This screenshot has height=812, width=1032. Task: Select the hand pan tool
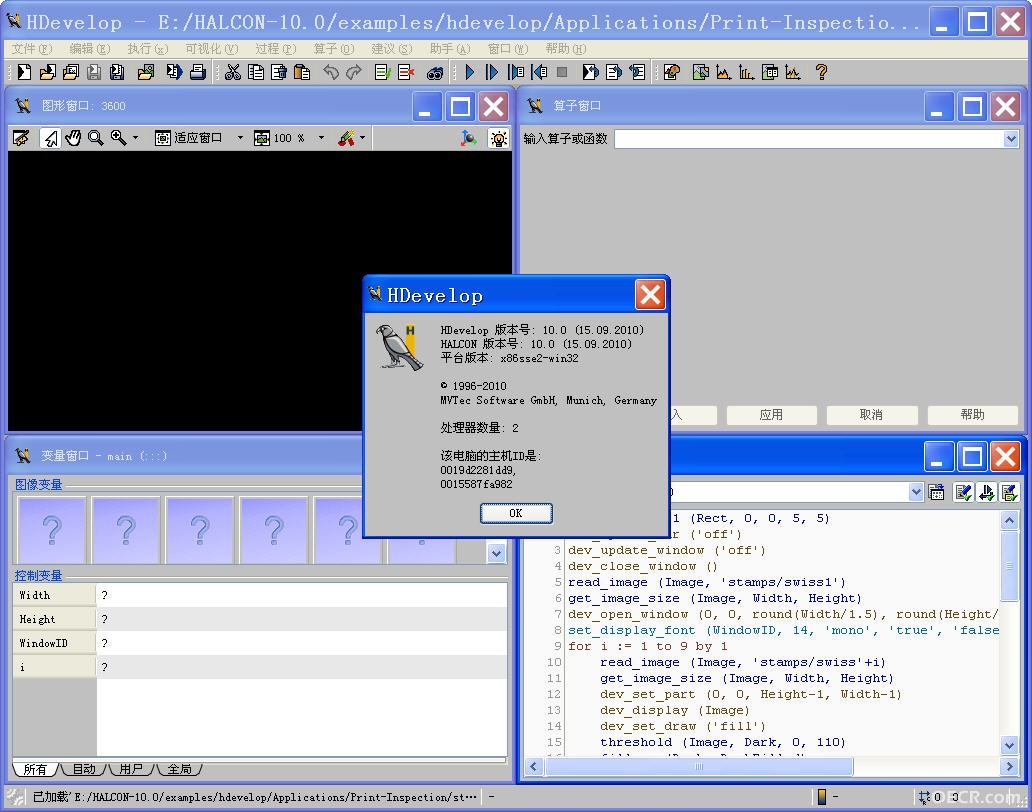[73, 138]
